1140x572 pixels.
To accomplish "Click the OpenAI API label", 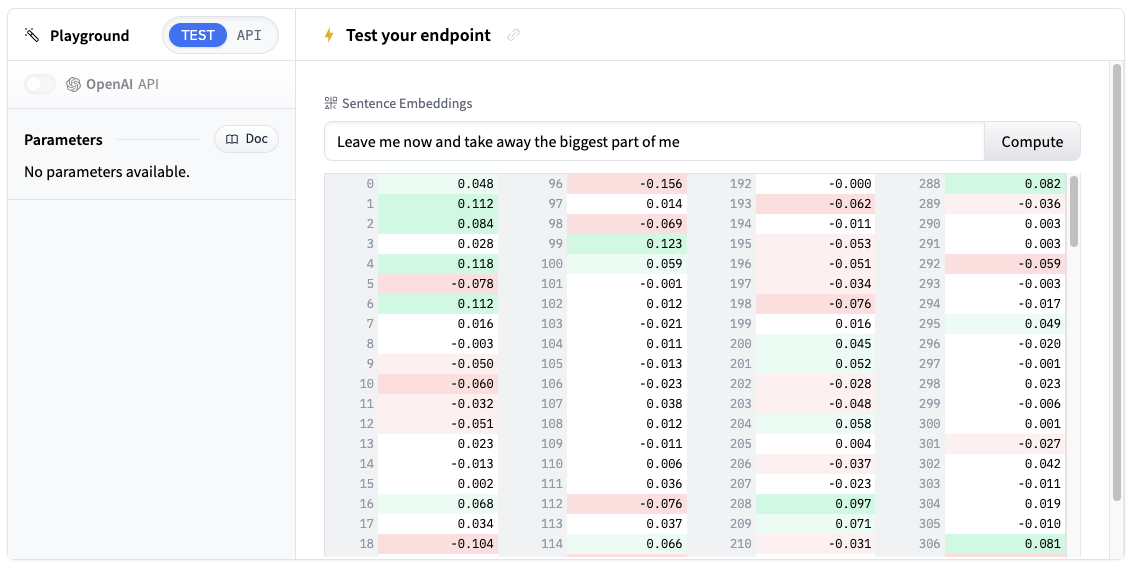I will pyautogui.click(x=122, y=84).
